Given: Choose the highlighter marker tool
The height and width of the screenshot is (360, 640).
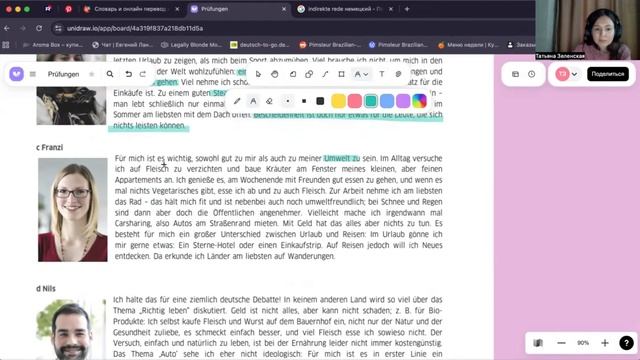Looking at the screenshot, I should tap(253, 101).
